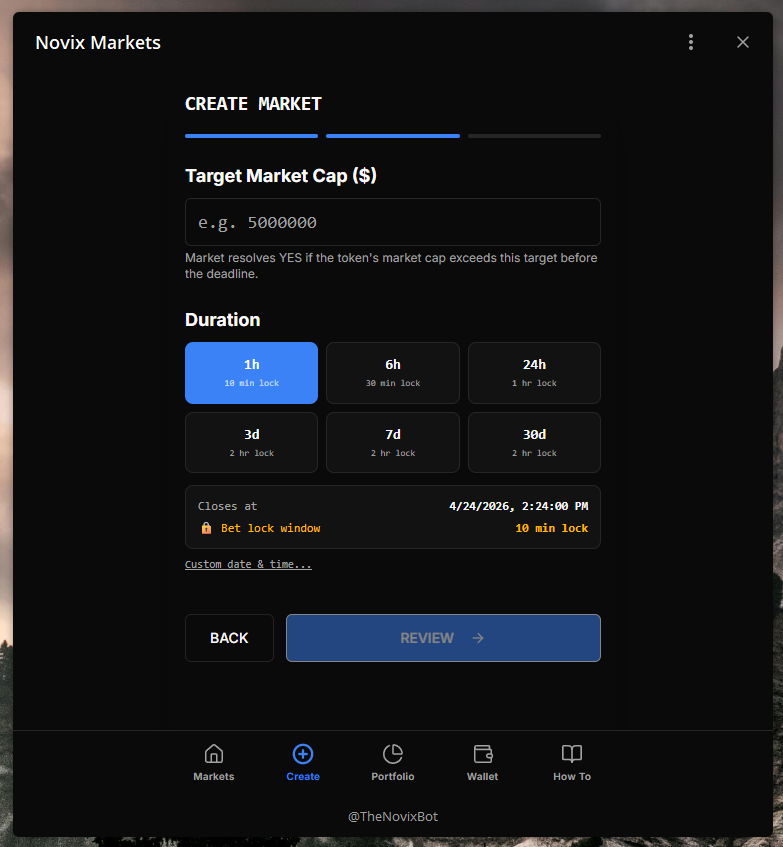Viewport: 783px width, 847px height.
Task: Click the REVIEW button
Action: tap(443, 638)
